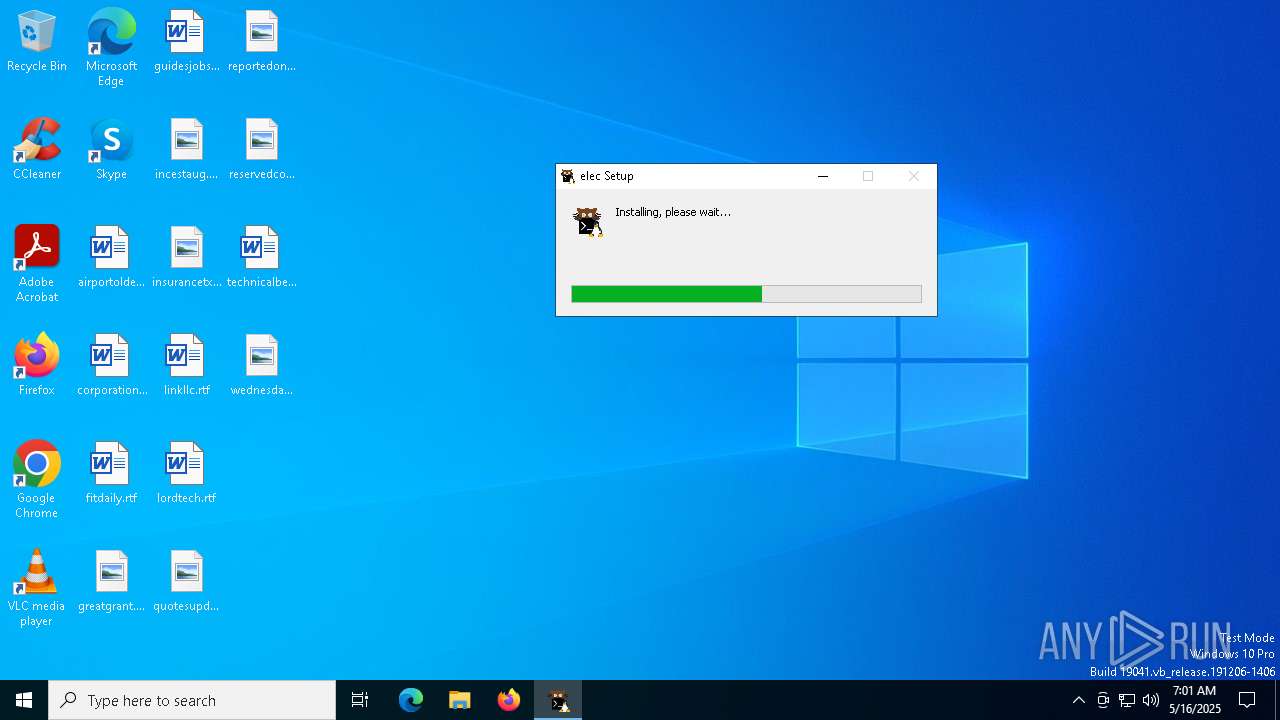
Task: Open volume control tray icon
Action: pos(1151,700)
